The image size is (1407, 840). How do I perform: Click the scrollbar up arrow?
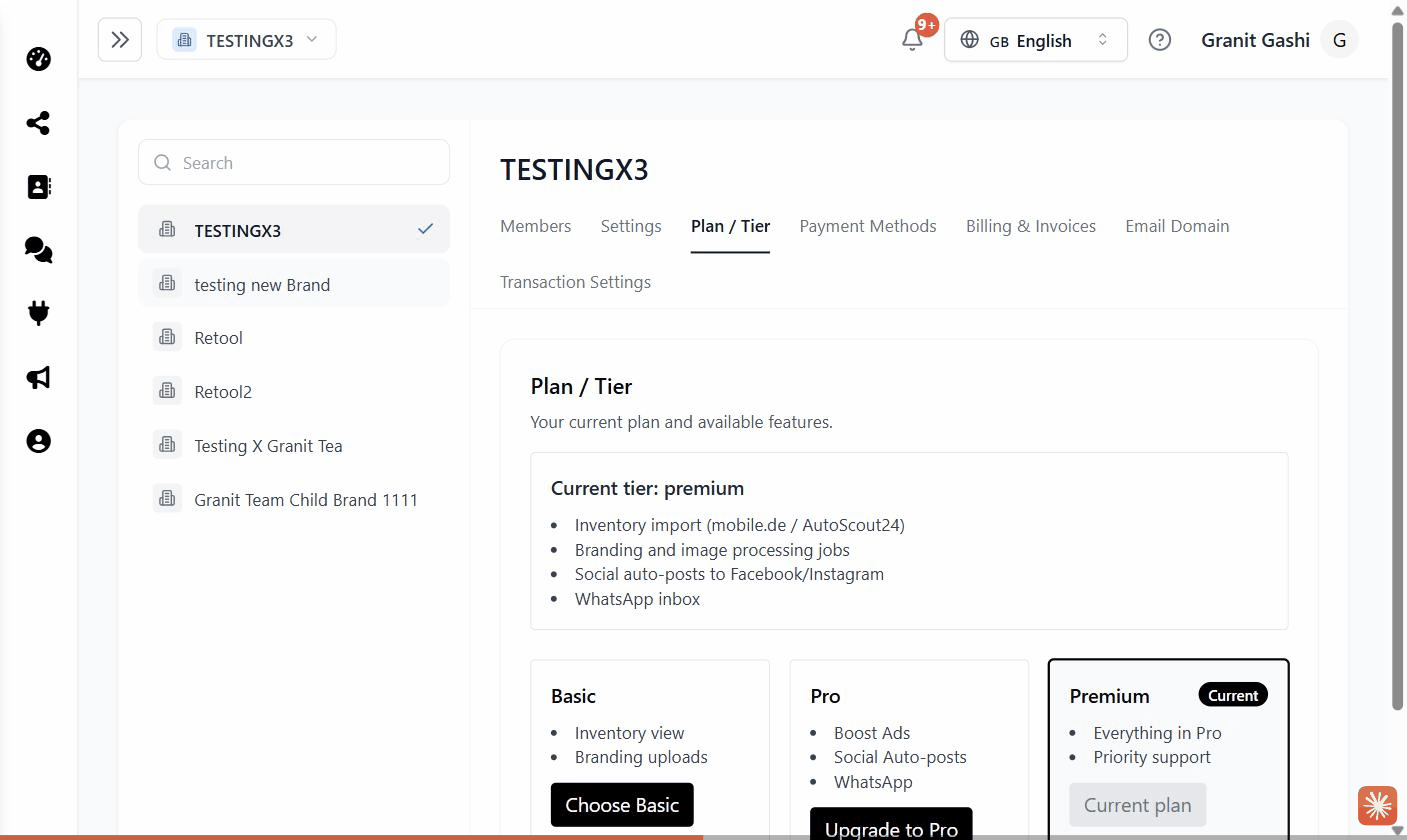pyautogui.click(x=1398, y=8)
